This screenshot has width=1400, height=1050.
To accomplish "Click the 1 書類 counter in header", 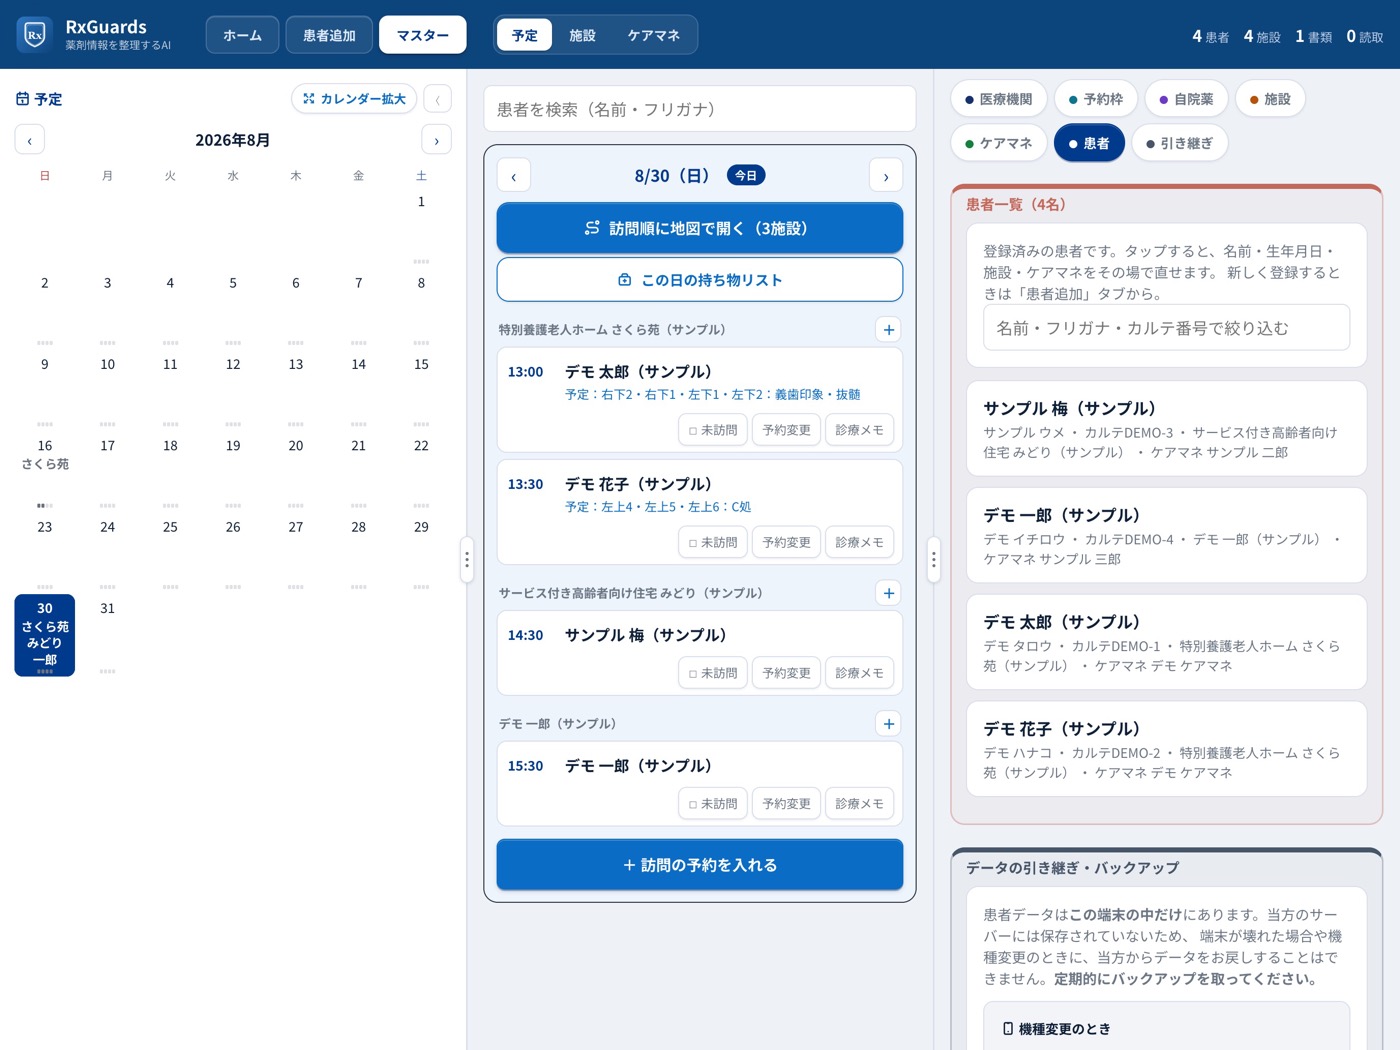I will click(x=1313, y=36).
